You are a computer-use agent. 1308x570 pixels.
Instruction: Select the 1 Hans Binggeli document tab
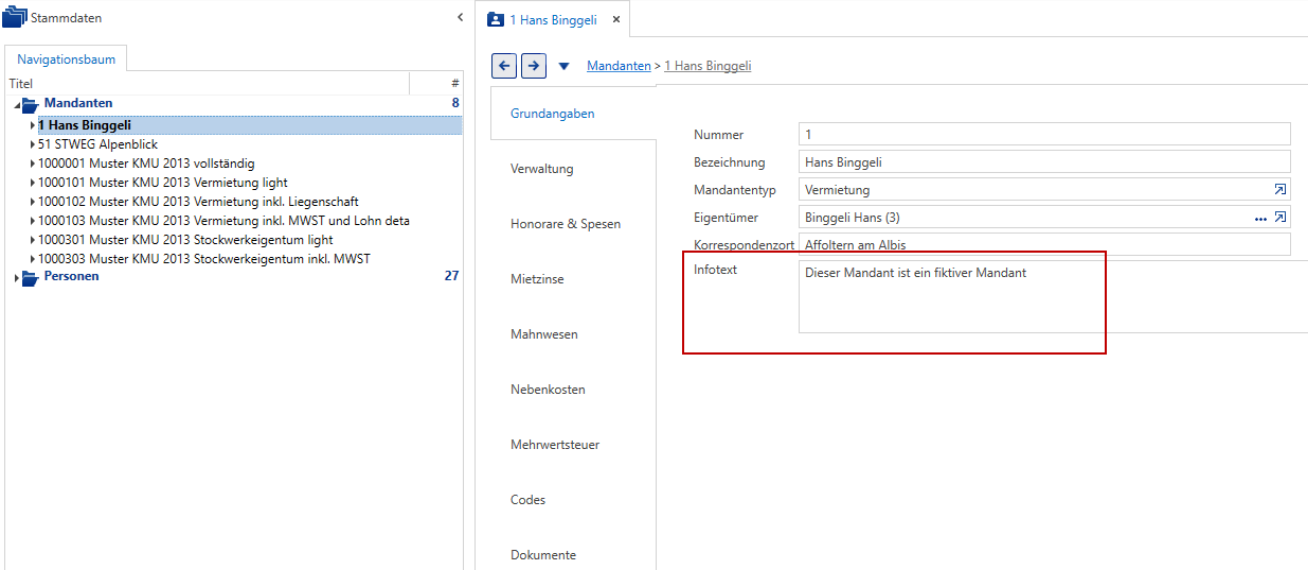pos(553,19)
